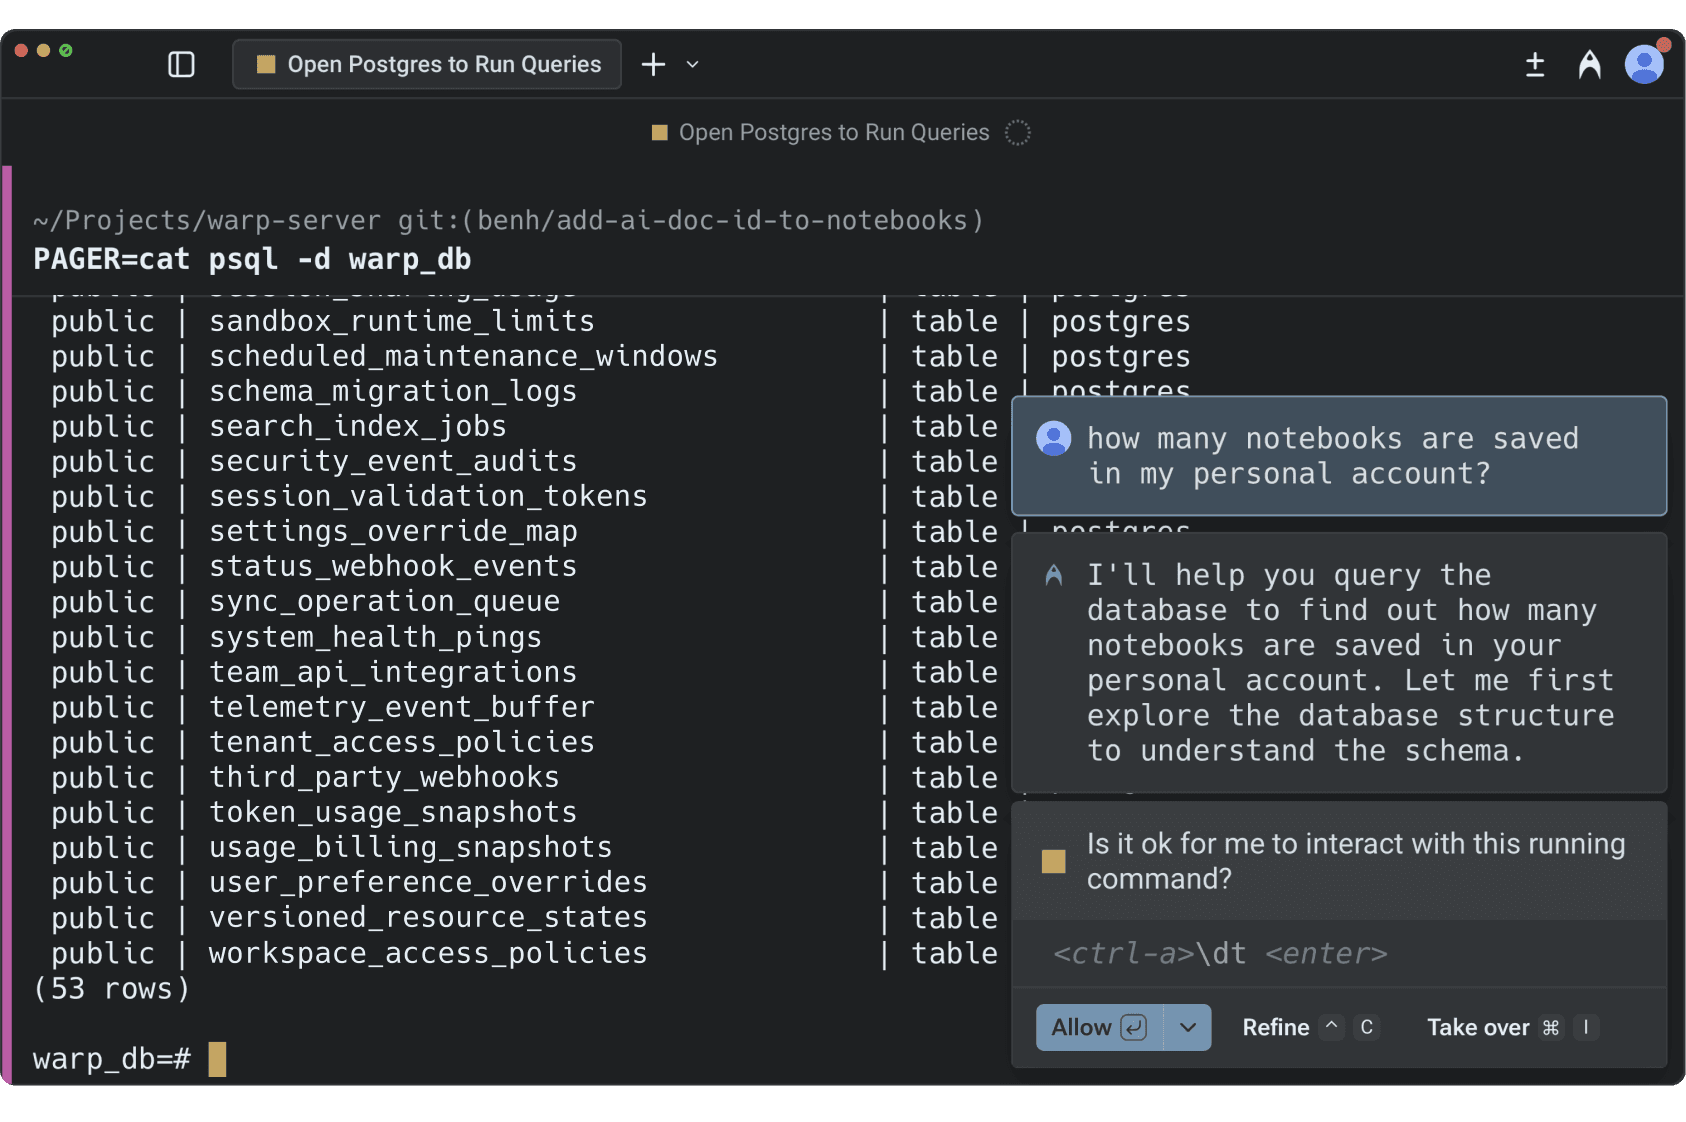Click the Allow button
This screenshot has height=1122, width=1686.
point(1097,1027)
